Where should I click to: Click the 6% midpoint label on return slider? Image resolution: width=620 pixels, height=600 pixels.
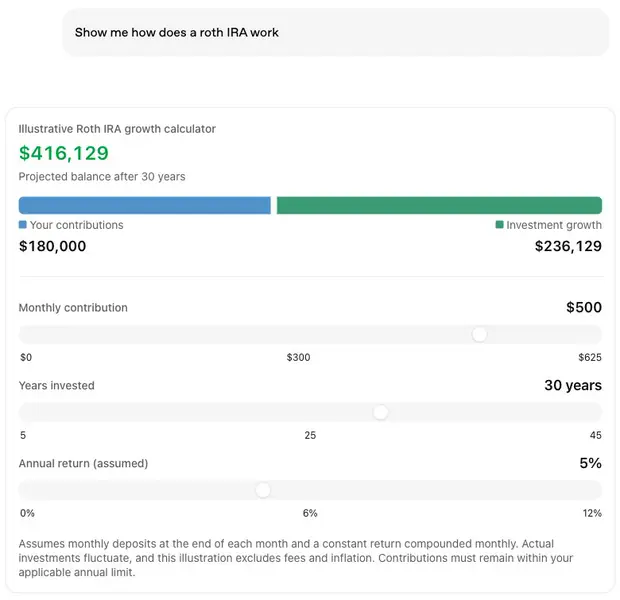310,513
